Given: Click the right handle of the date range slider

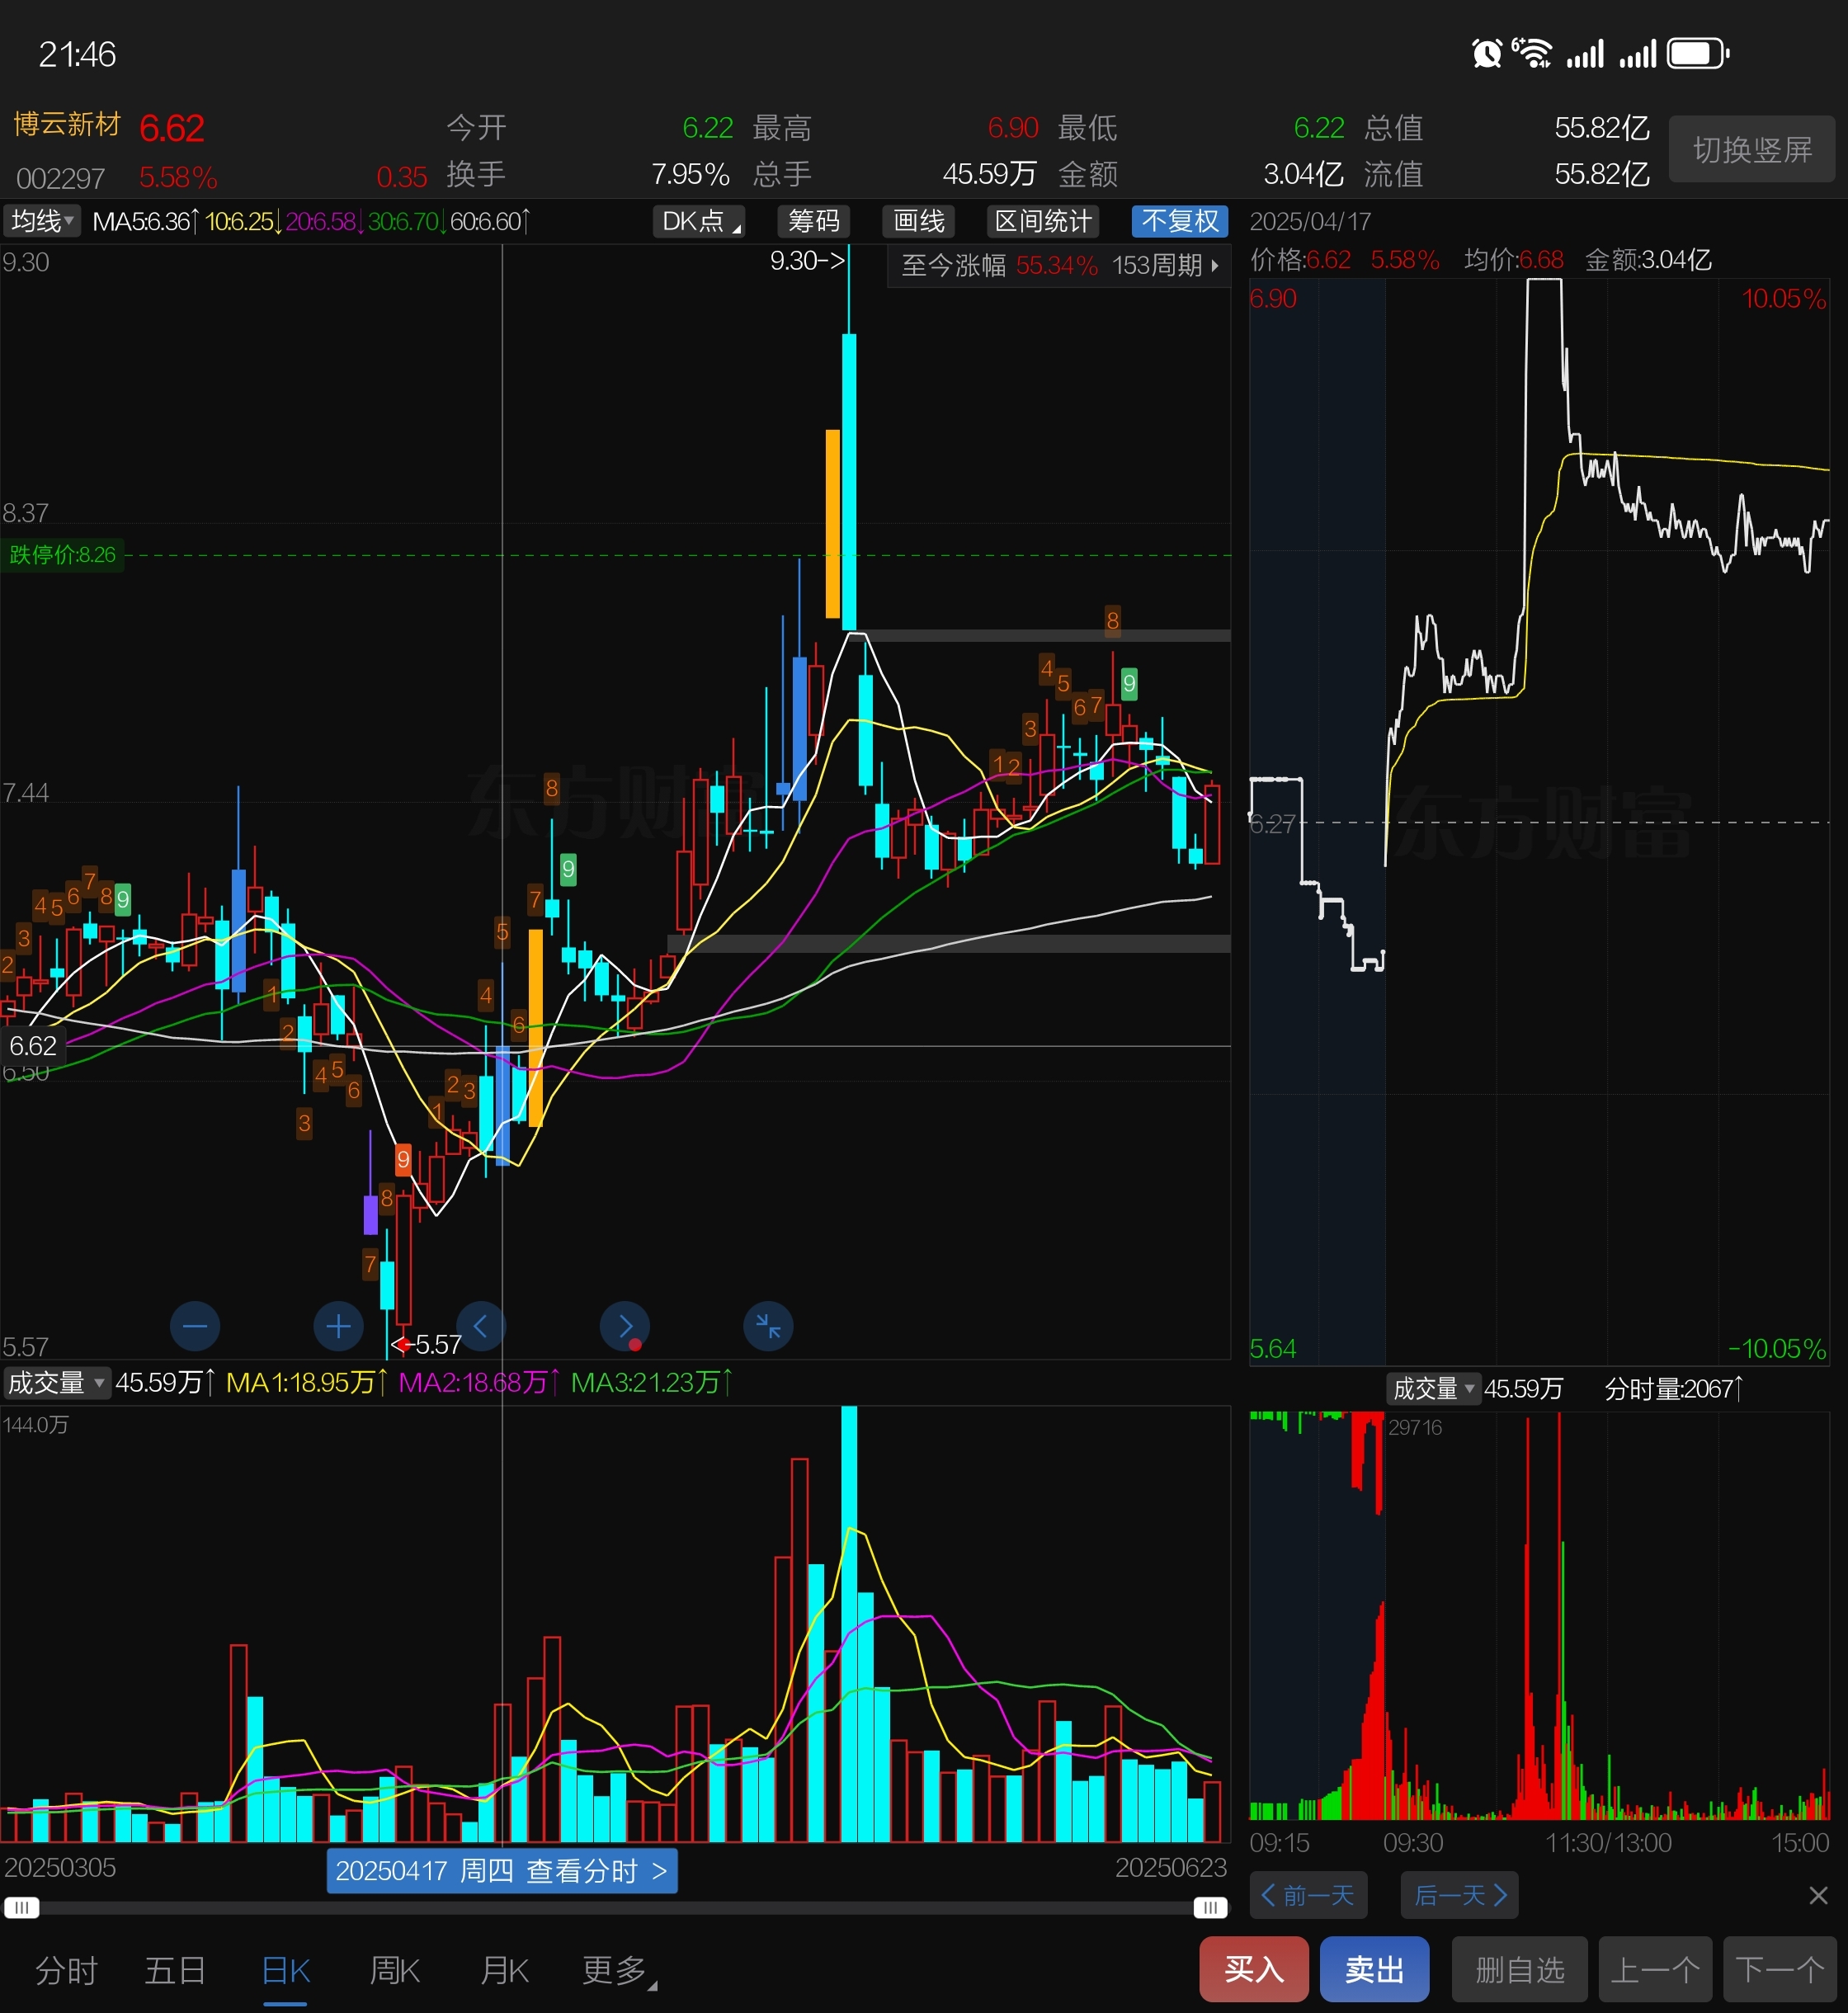Looking at the screenshot, I should coord(1210,1908).
